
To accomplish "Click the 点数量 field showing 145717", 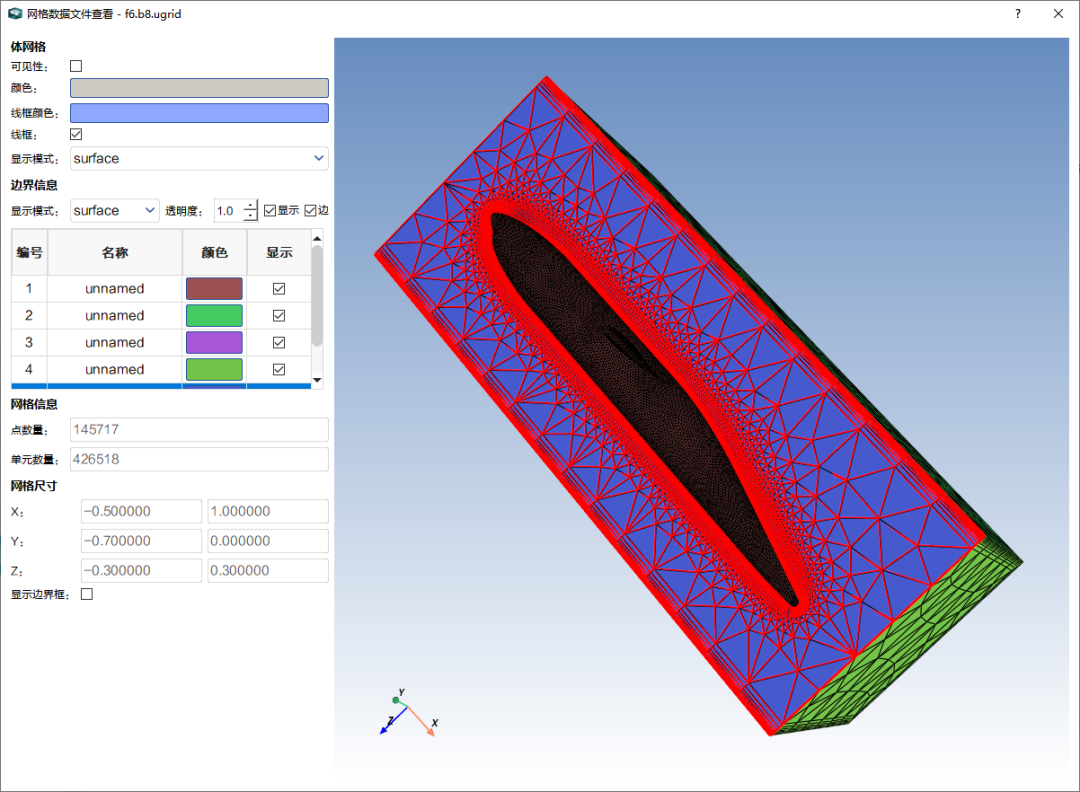I will pyautogui.click(x=199, y=430).
